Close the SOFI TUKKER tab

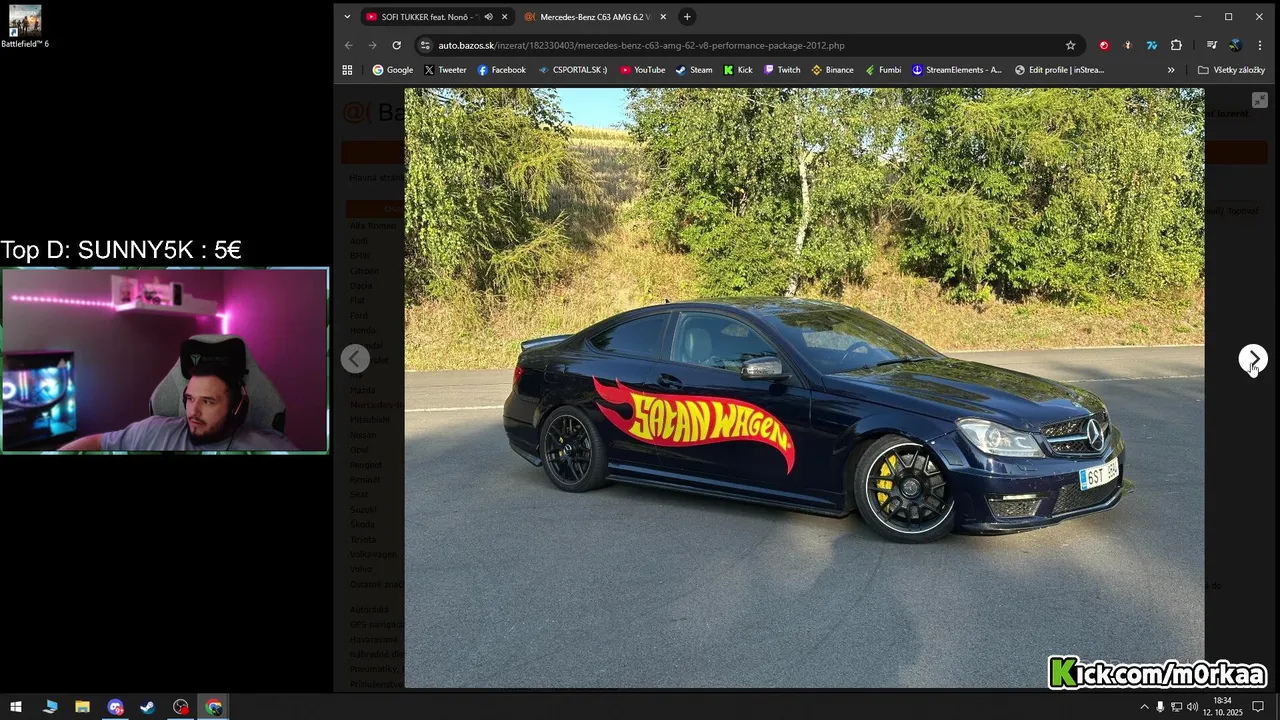click(504, 17)
